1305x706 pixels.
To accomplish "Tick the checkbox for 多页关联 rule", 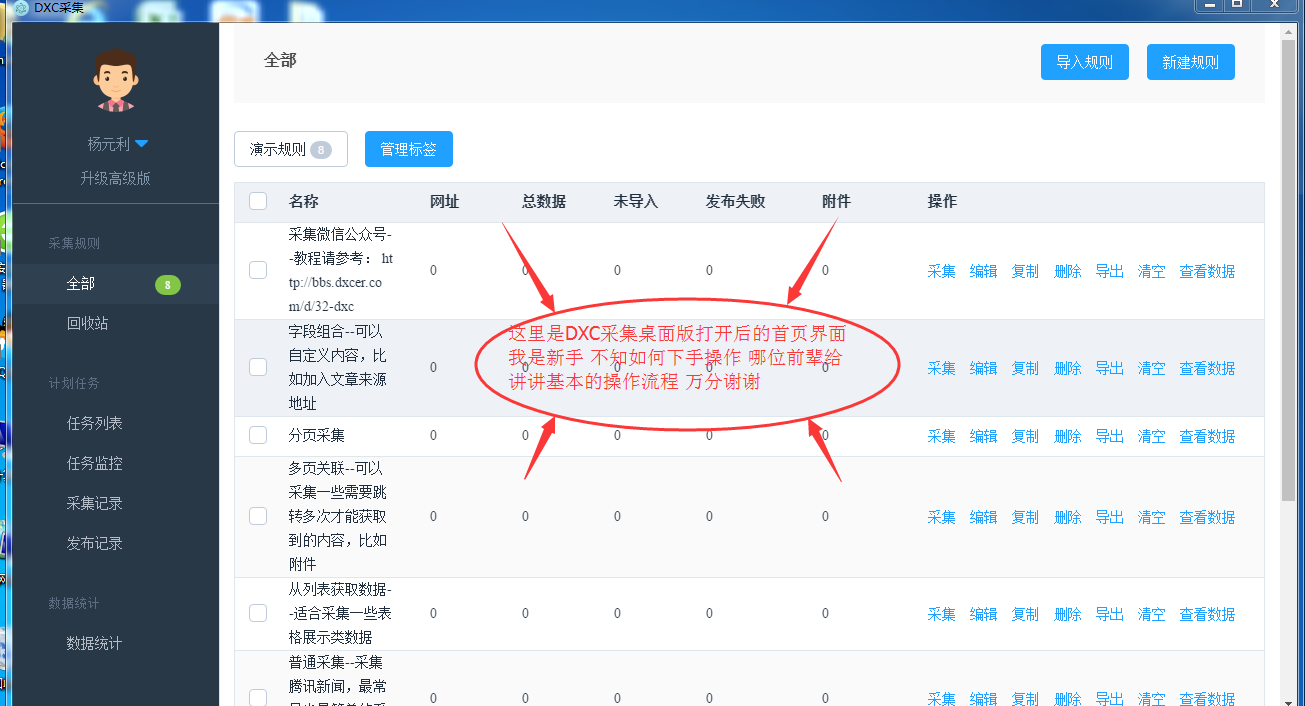I will tap(258, 516).
